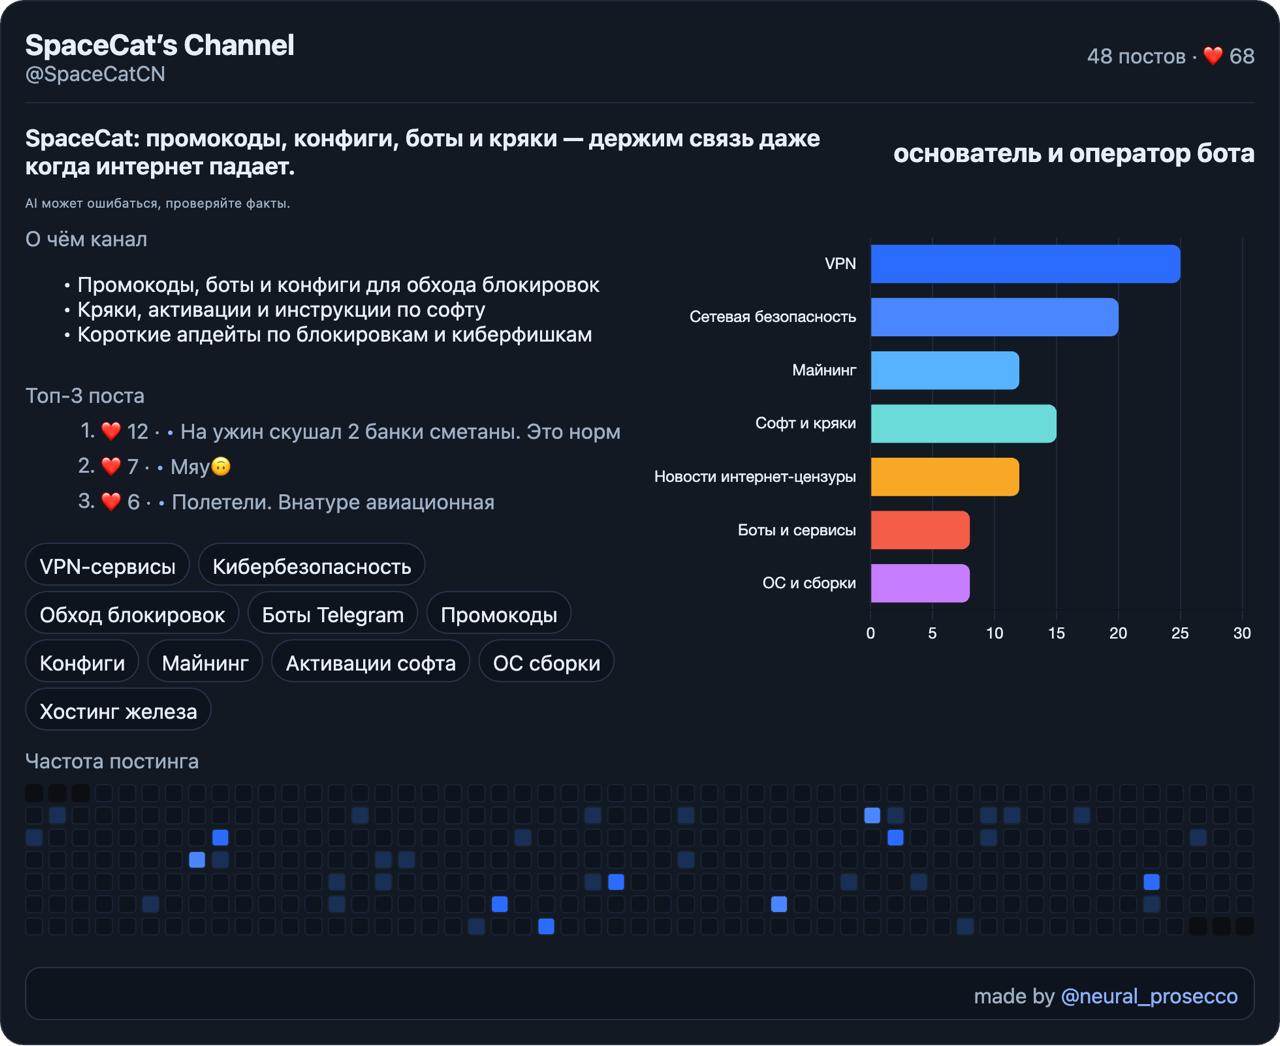Choose the ОС сборки tag
The image size is (1280, 1046).
coord(546,663)
